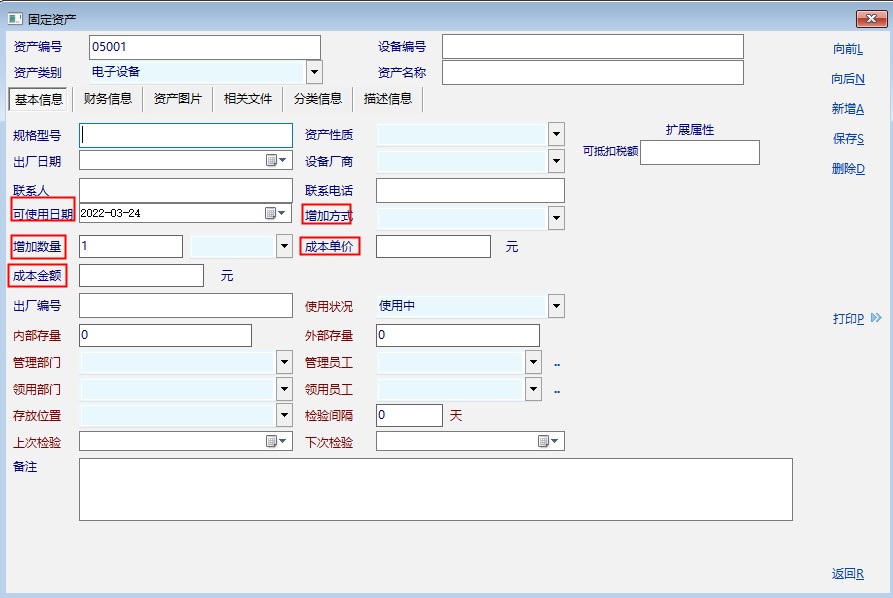Click the window icon in title bar

pyautogui.click(x=15, y=18)
